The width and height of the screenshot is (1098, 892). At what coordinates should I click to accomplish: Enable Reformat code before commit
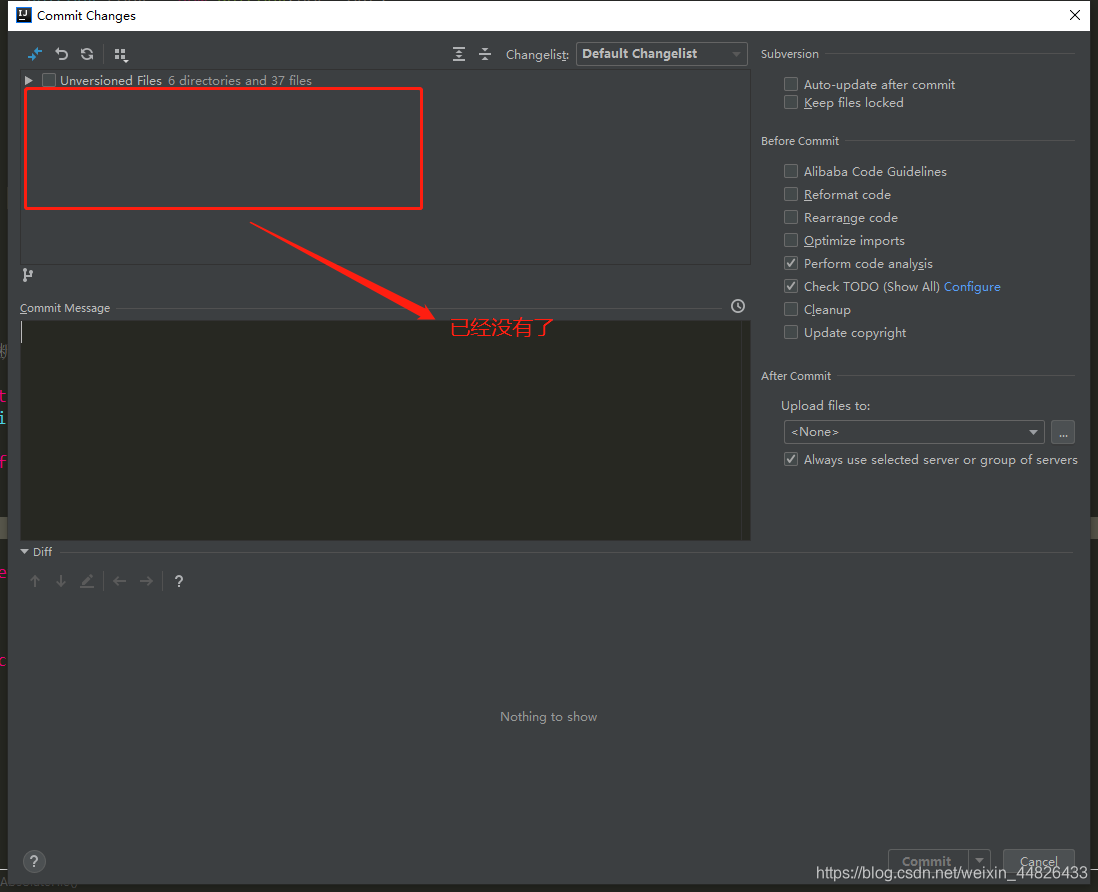(790, 194)
